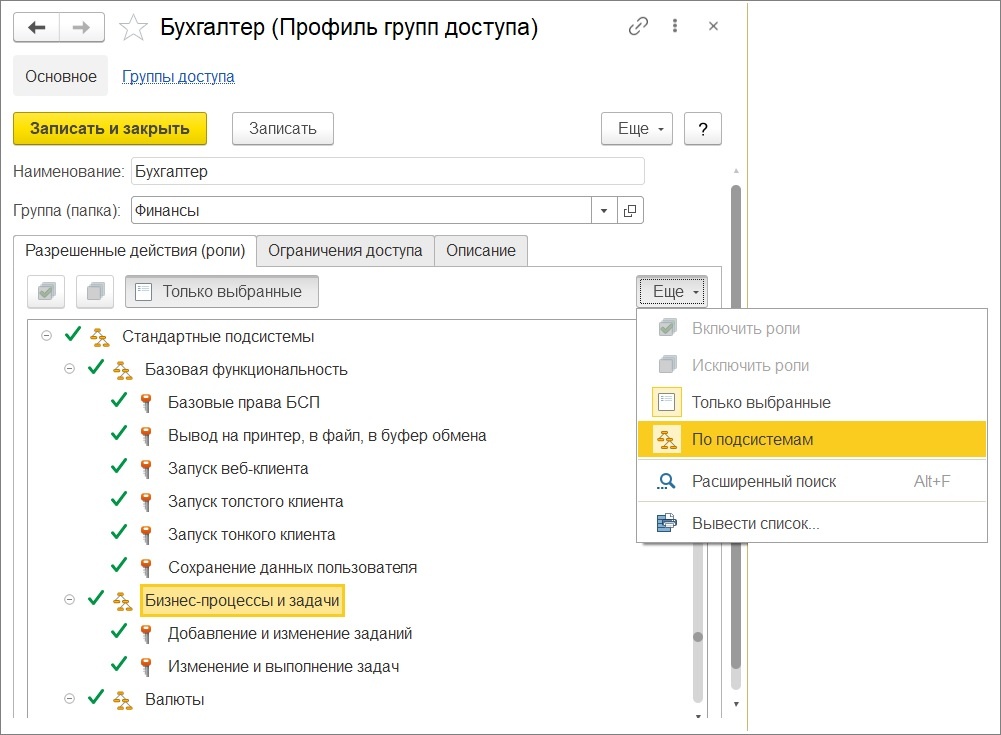The image size is (1001, 735).
Task: Select Сохранение данных пользователя row text
Action: coord(292,568)
